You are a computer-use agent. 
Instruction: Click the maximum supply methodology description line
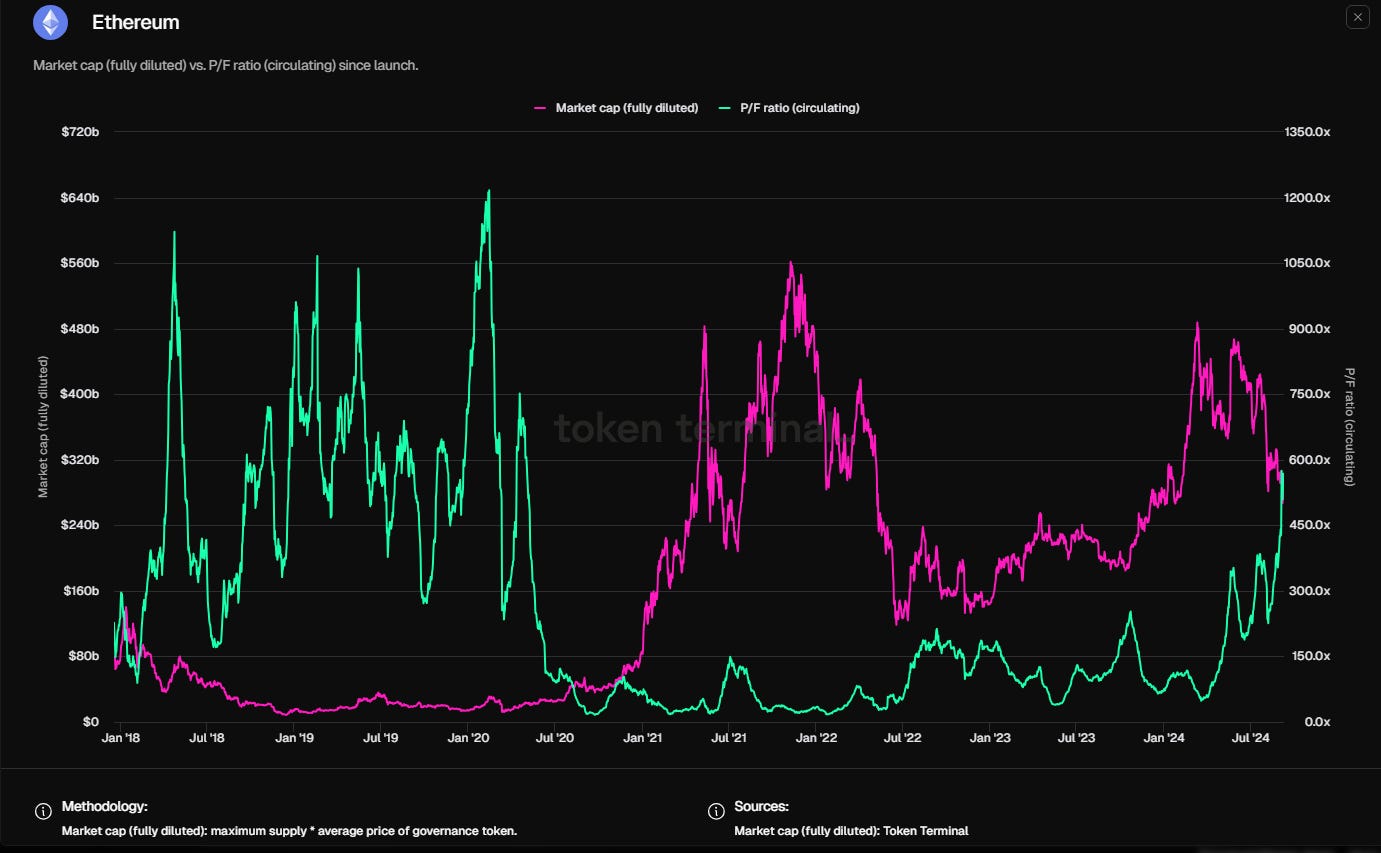tap(289, 831)
